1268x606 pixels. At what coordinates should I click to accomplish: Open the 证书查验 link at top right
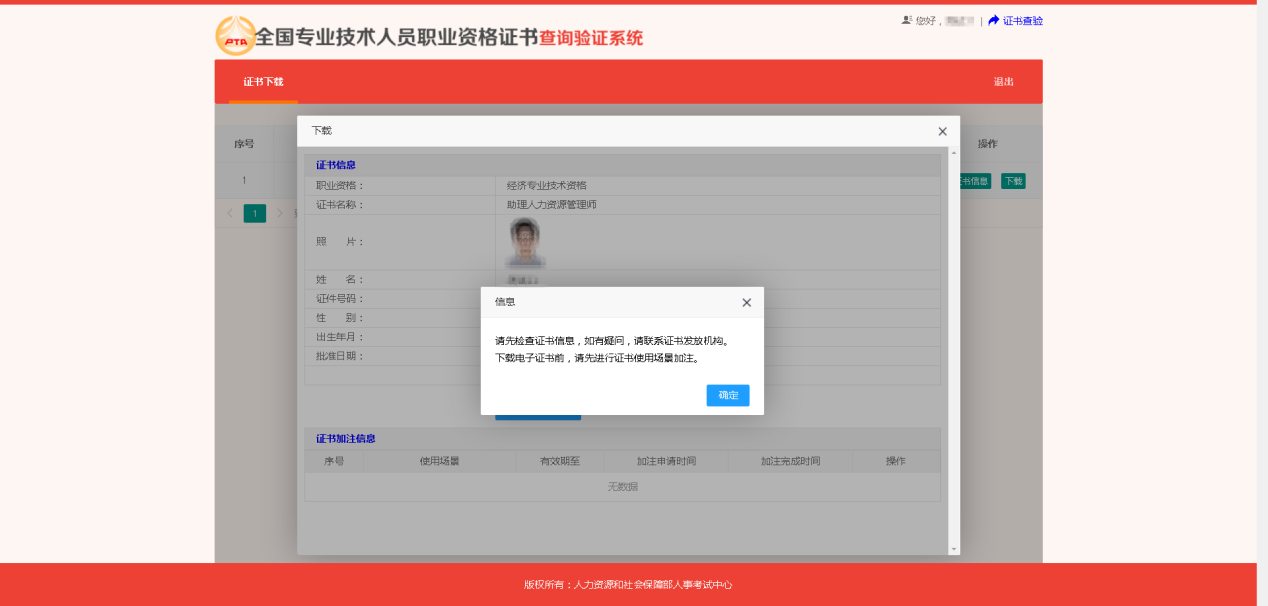click(x=1021, y=20)
